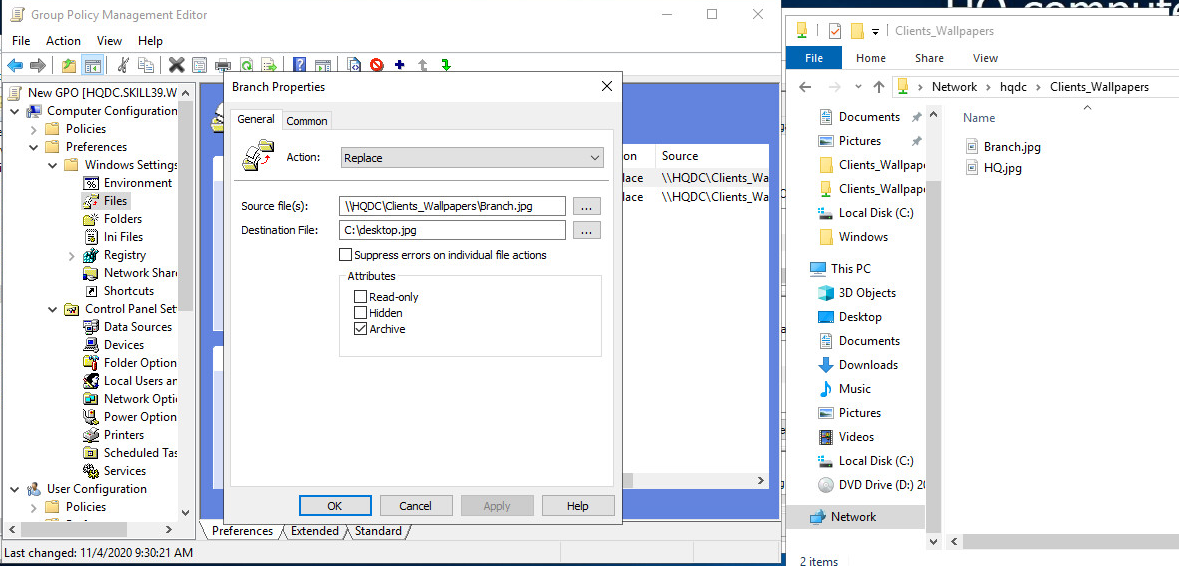Check the Read-only attribute checkbox
Image resolution: width=1179 pixels, height=566 pixels.
tap(360, 297)
